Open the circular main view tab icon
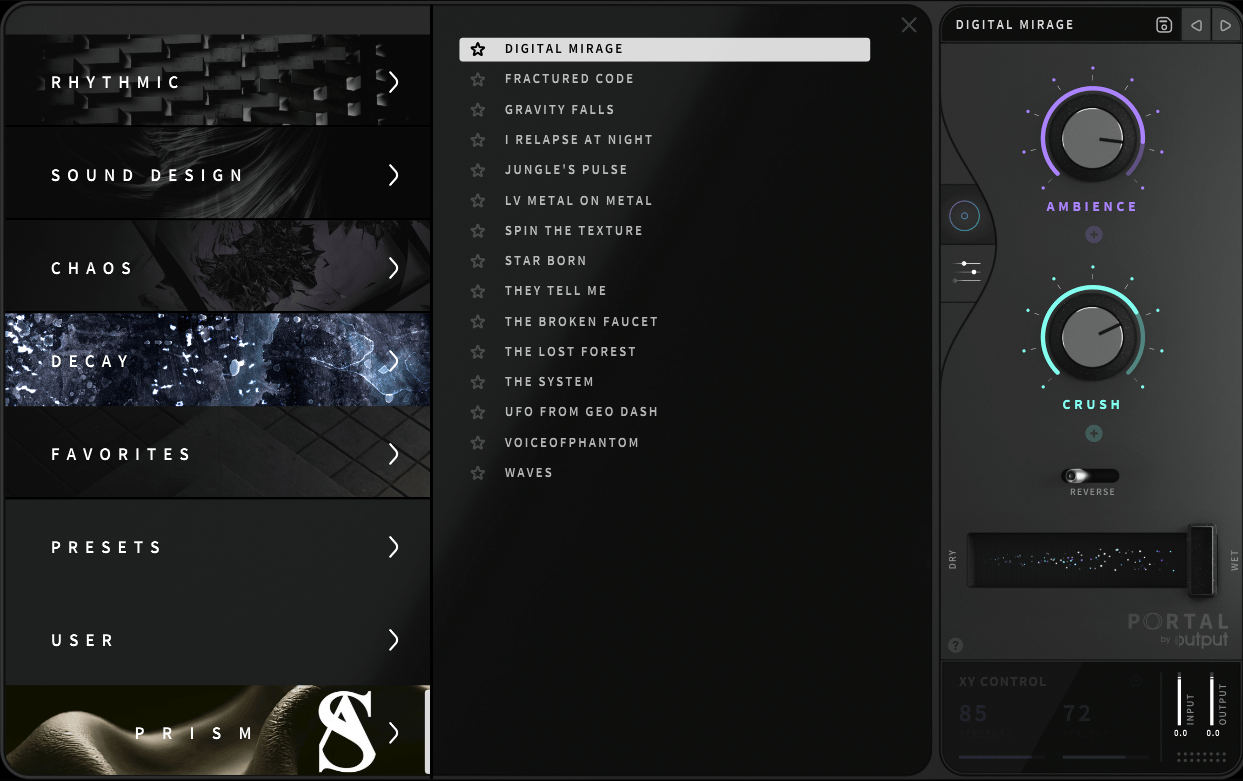The width and height of the screenshot is (1243, 781). coord(965,216)
